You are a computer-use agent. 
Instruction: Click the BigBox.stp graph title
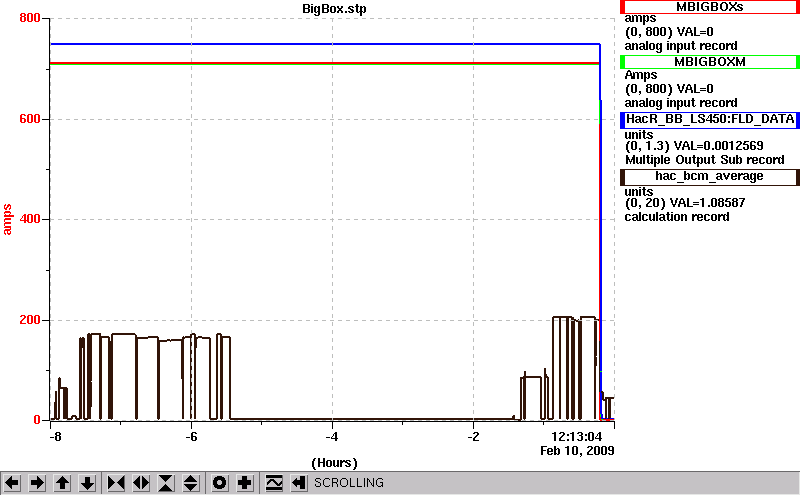pos(334,9)
